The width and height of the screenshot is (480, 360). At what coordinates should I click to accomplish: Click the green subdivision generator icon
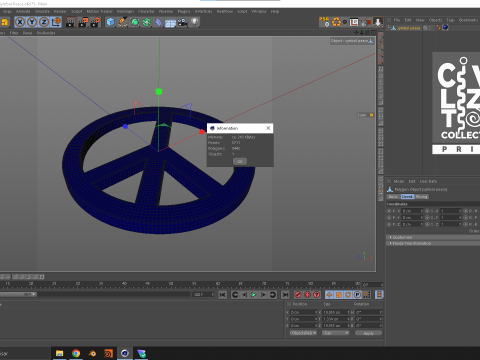[x=135, y=22]
